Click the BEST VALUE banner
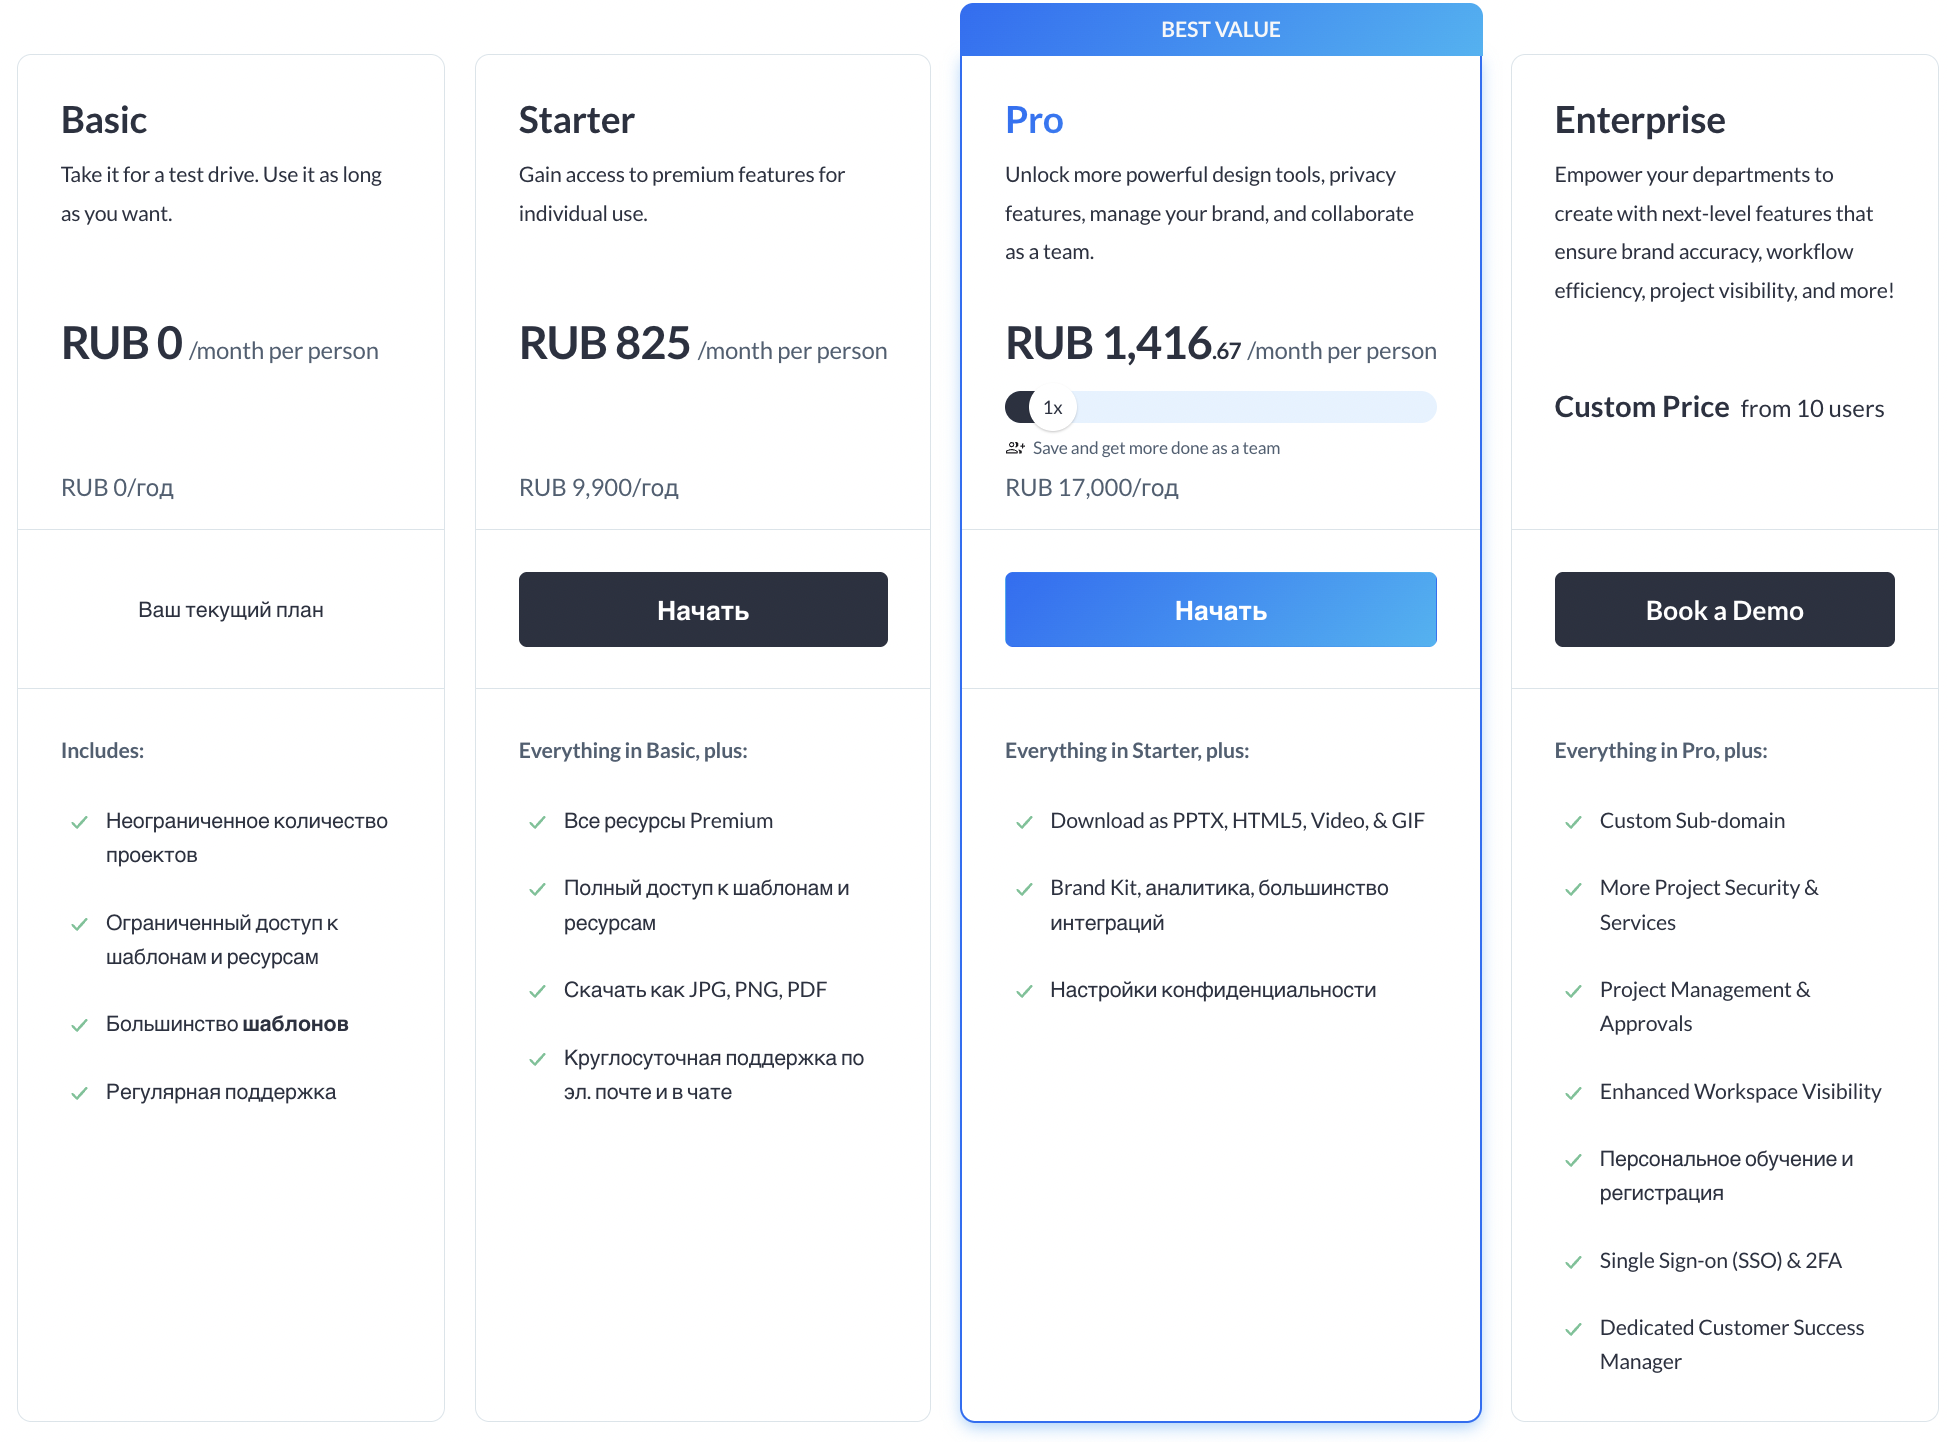The image size is (1948, 1442). click(x=1220, y=30)
